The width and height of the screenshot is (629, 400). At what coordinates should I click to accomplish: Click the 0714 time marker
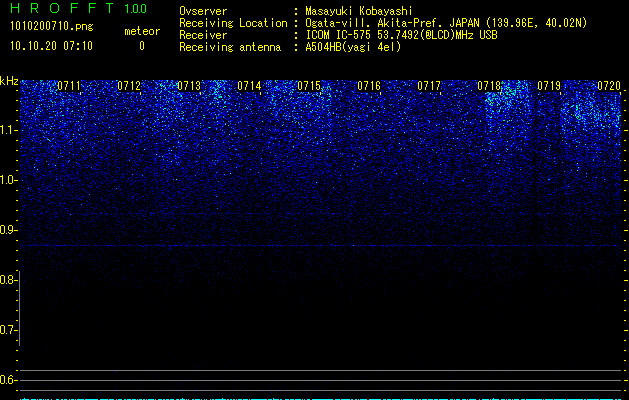coord(249,86)
